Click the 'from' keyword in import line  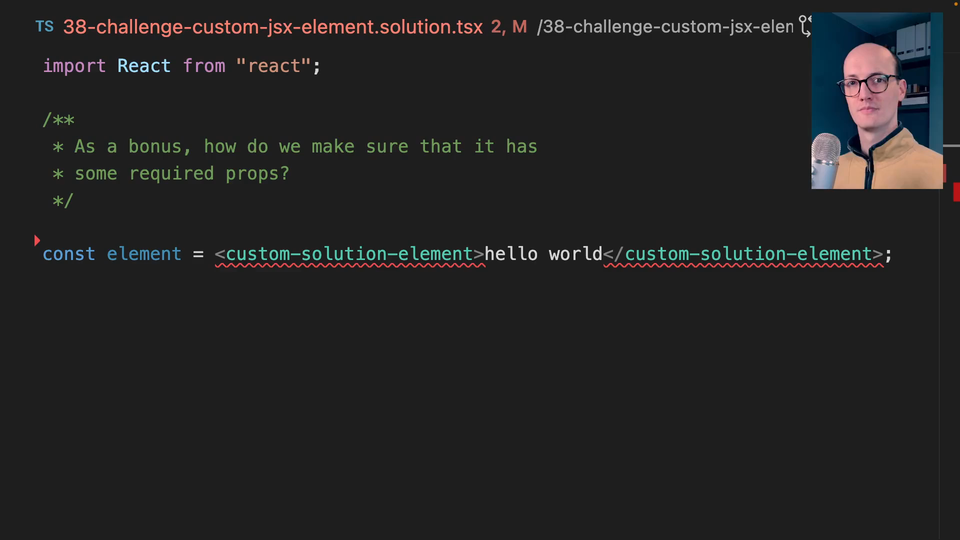coord(203,66)
